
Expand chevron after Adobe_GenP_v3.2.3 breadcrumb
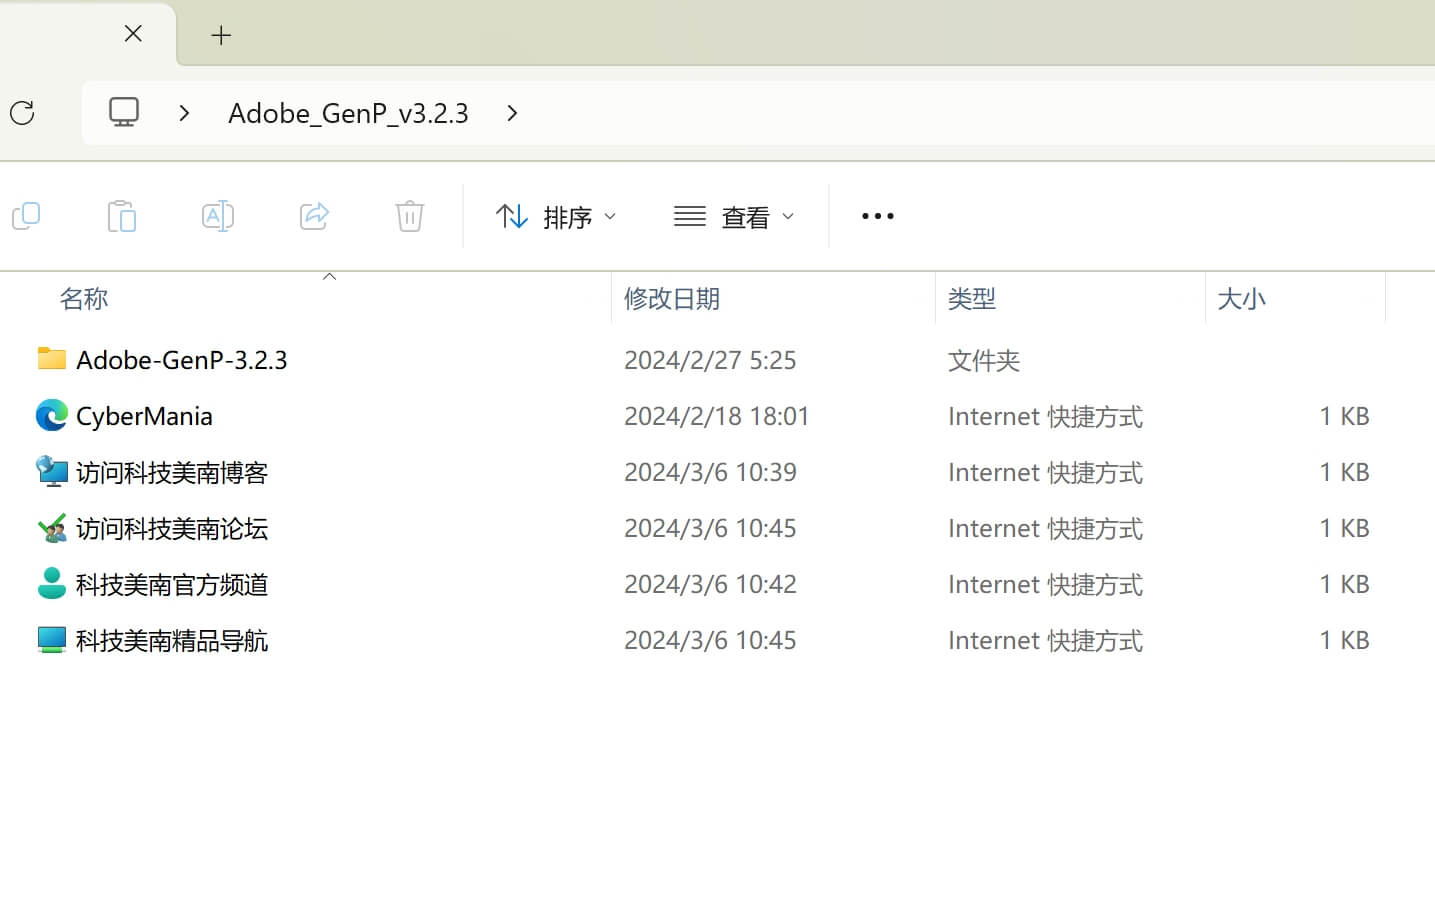[x=512, y=113]
